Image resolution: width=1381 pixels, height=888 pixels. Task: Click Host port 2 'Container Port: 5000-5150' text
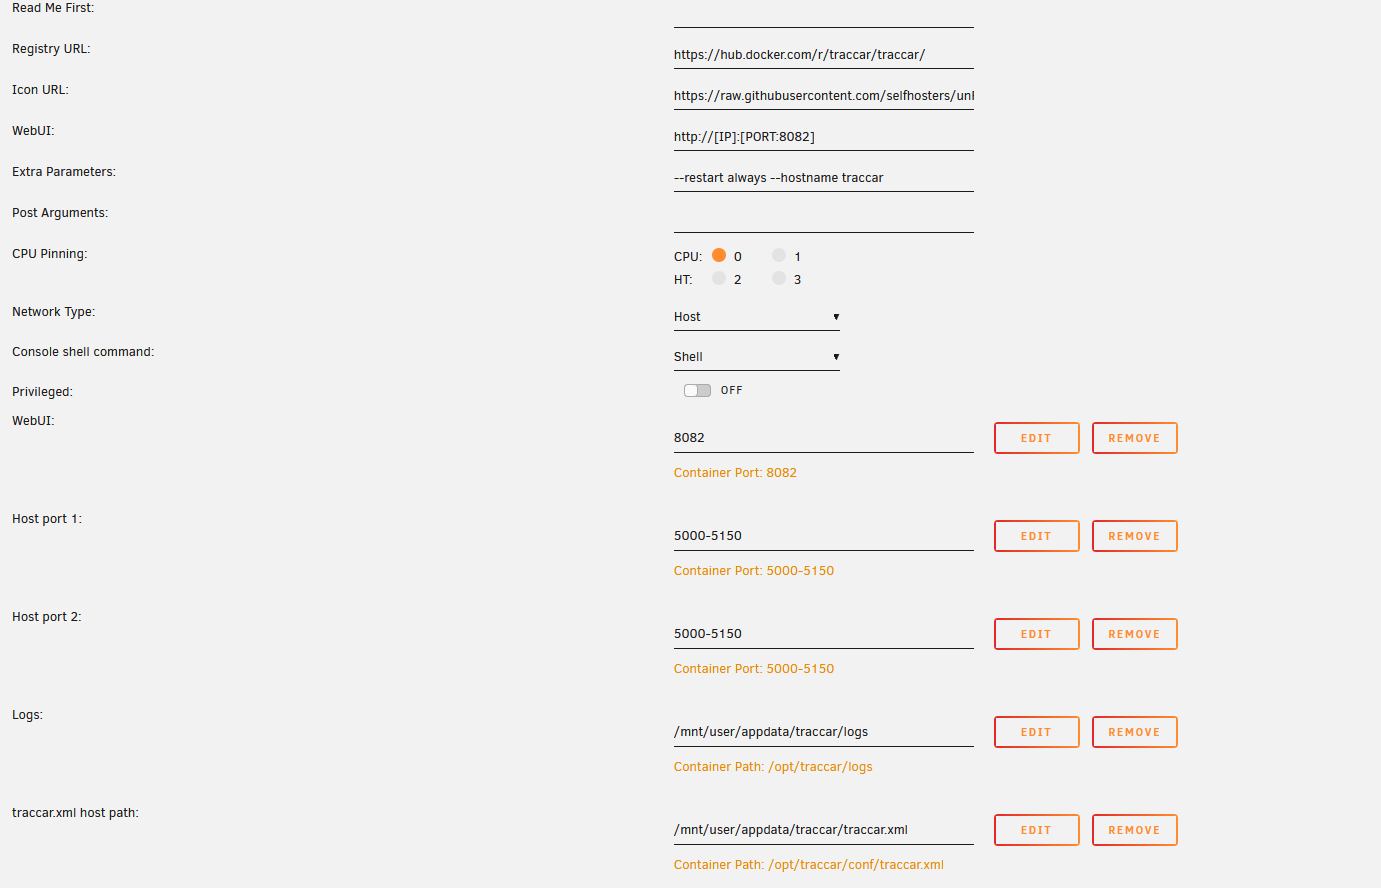point(754,669)
